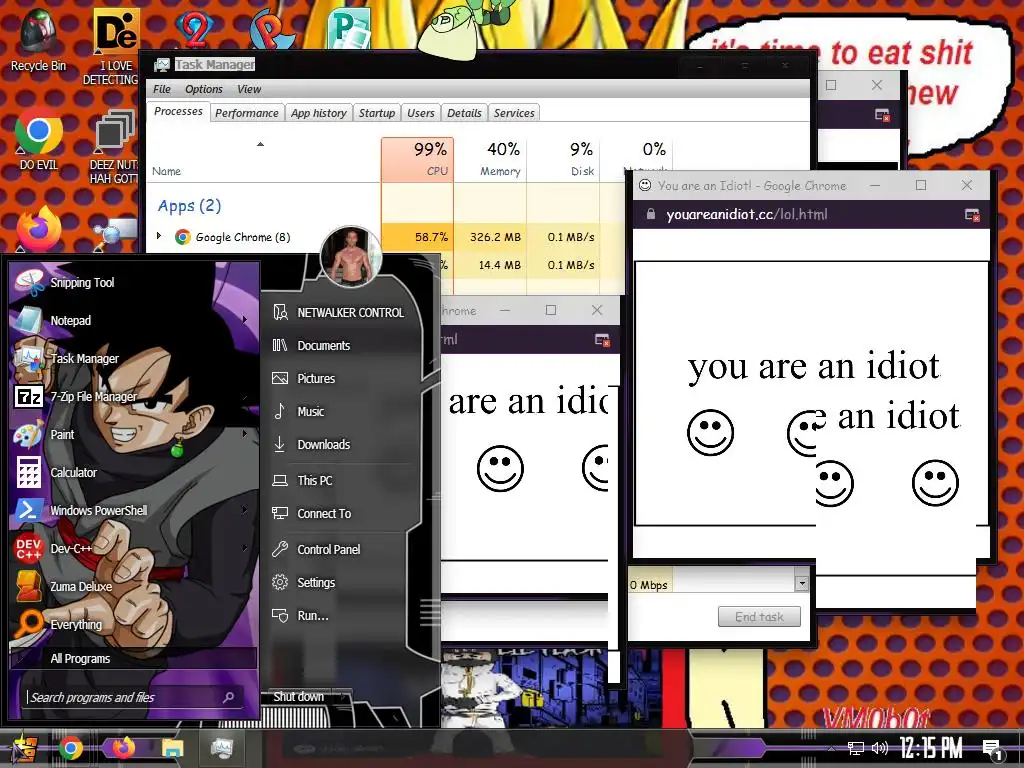Viewport: 1024px width, 768px height.
Task: Open Music from Start menu
Action: tap(299, 411)
